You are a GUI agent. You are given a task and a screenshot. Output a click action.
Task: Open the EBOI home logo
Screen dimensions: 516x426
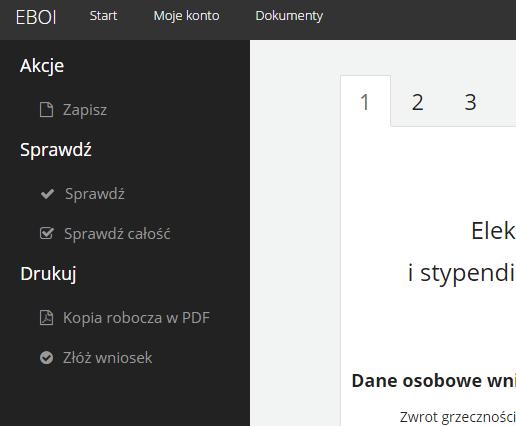[36, 17]
